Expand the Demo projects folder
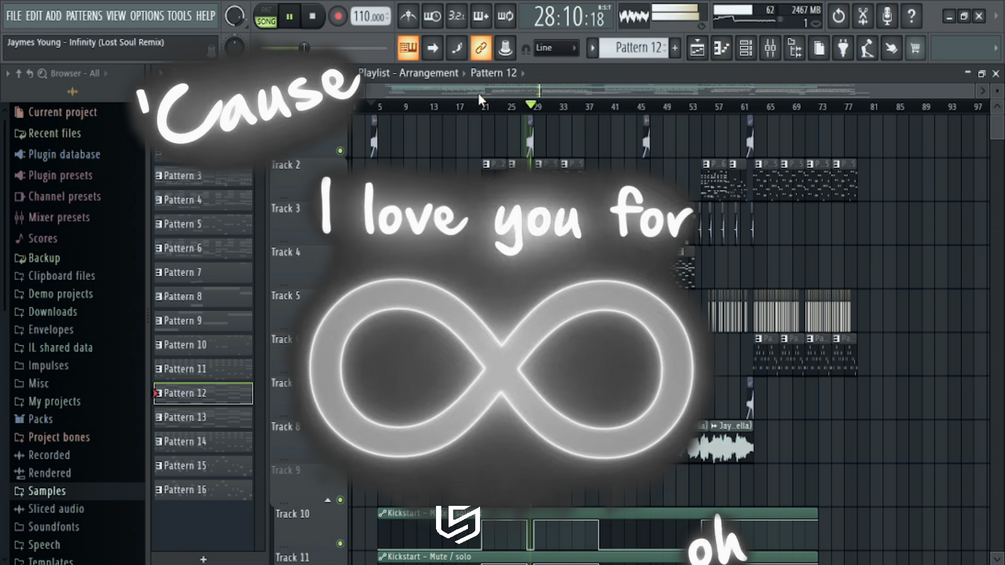 [54, 294]
